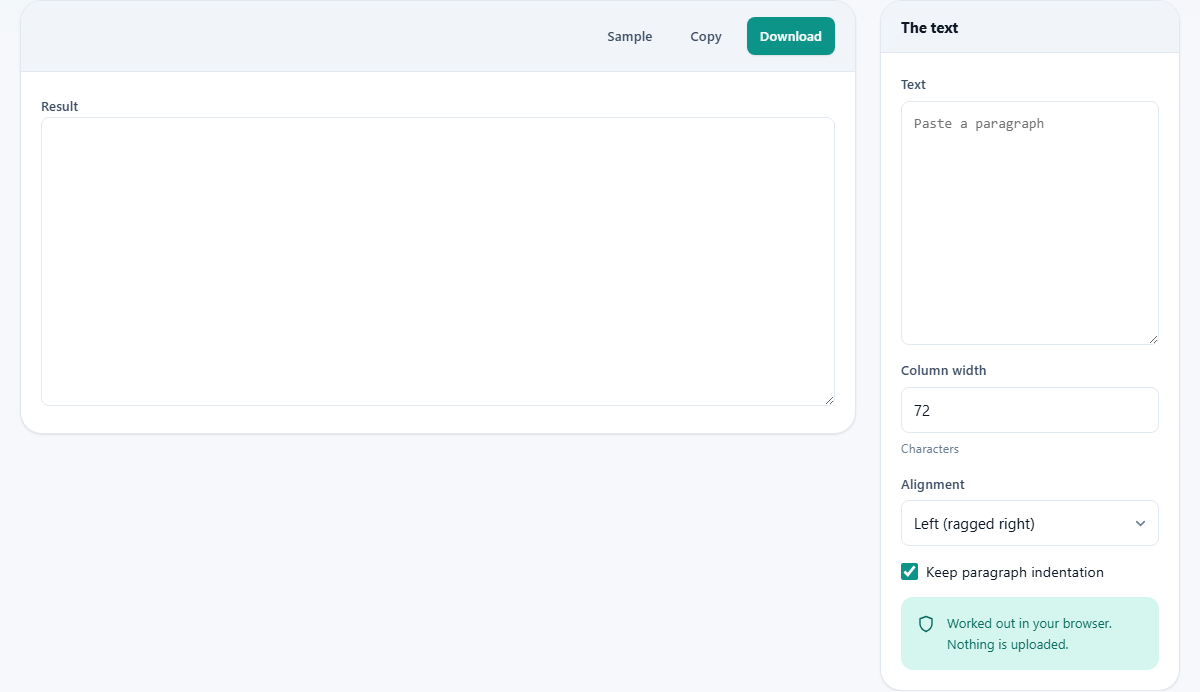The height and width of the screenshot is (692, 1200).
Task: Focus the Result output text area
Action: click(x=438, y=261)
